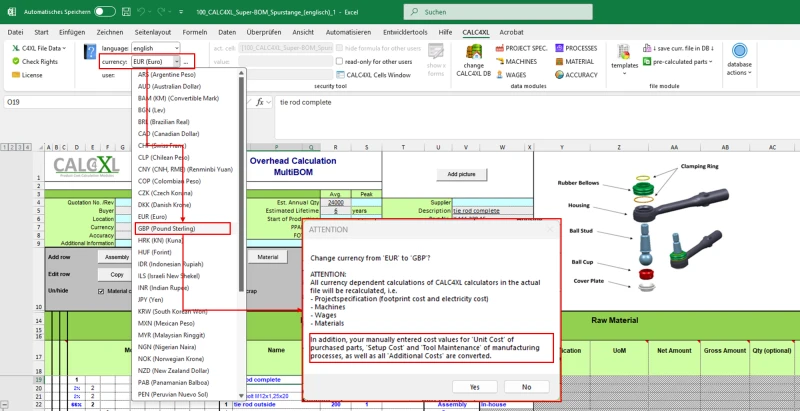Click the Suchen search field
Viewport: 800px width, 411px height.
[498, 12]
